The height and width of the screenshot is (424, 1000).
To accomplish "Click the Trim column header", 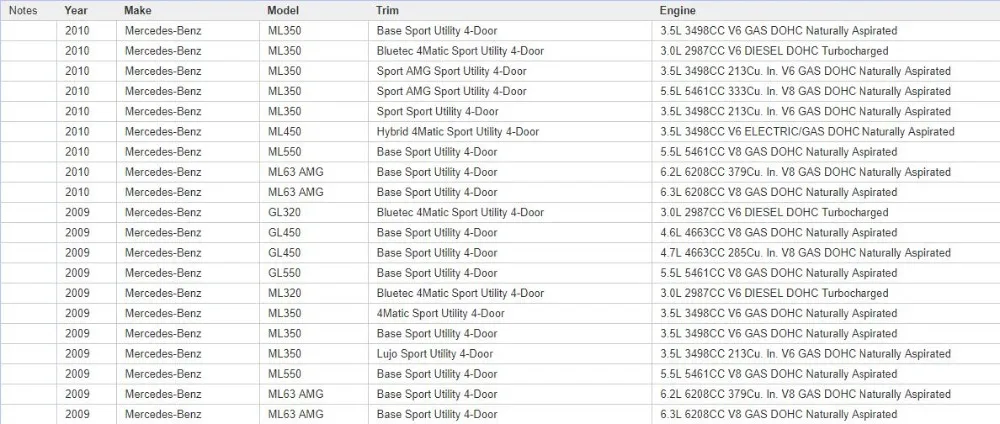I will 510,11.
